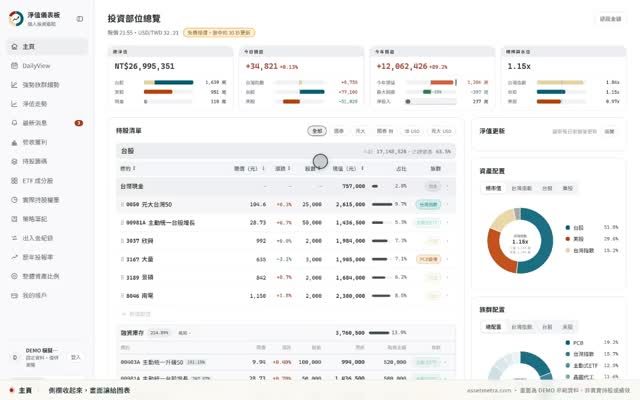Image resolution: width=640 pixels, height=400 pixels.
Task: Sort holdings by the 標的 column
Action: pos(128,169)
